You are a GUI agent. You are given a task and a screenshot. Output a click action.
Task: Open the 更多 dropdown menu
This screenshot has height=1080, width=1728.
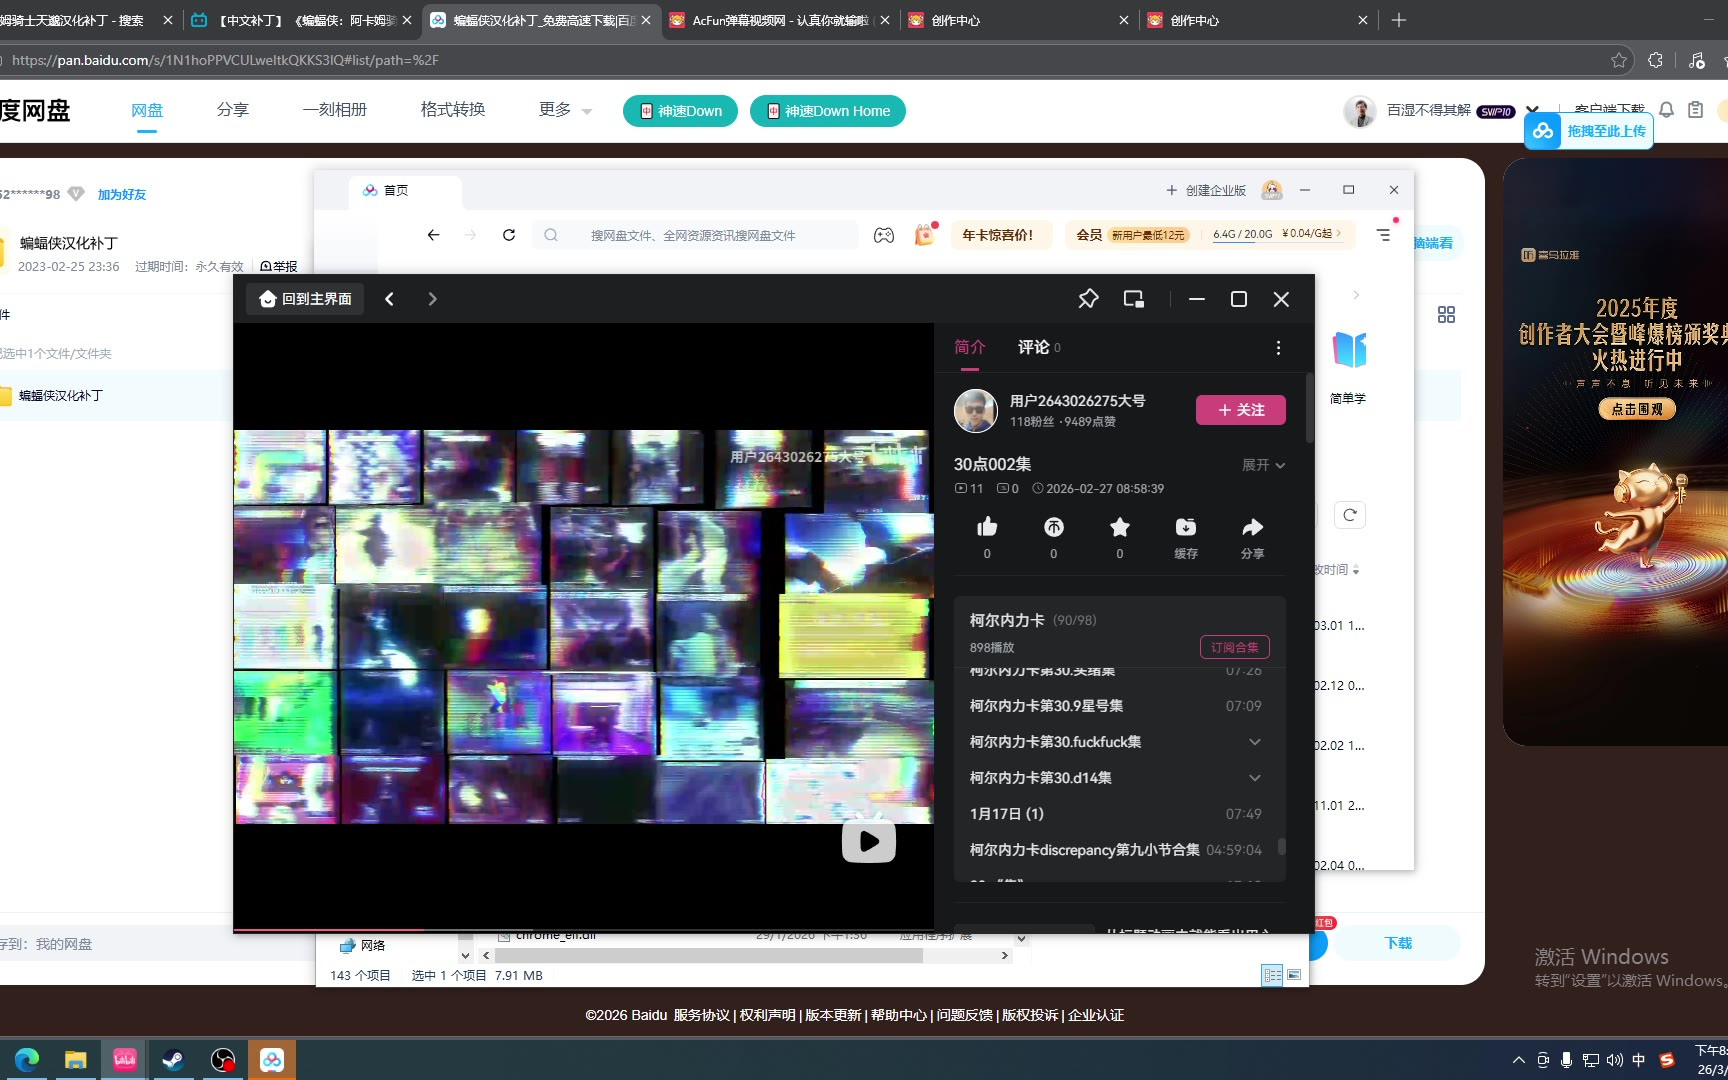pos(565,110)
